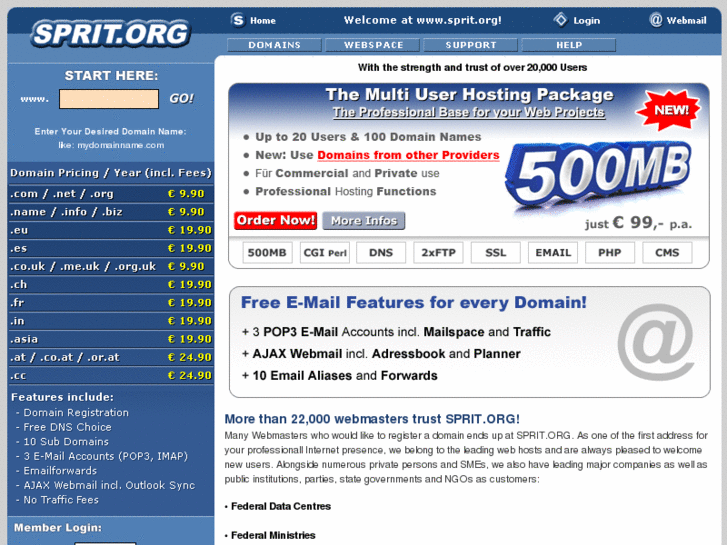727x545 pixels.
Task: Open the Login link
Action: pyautogui.click(x=587, y=20)
